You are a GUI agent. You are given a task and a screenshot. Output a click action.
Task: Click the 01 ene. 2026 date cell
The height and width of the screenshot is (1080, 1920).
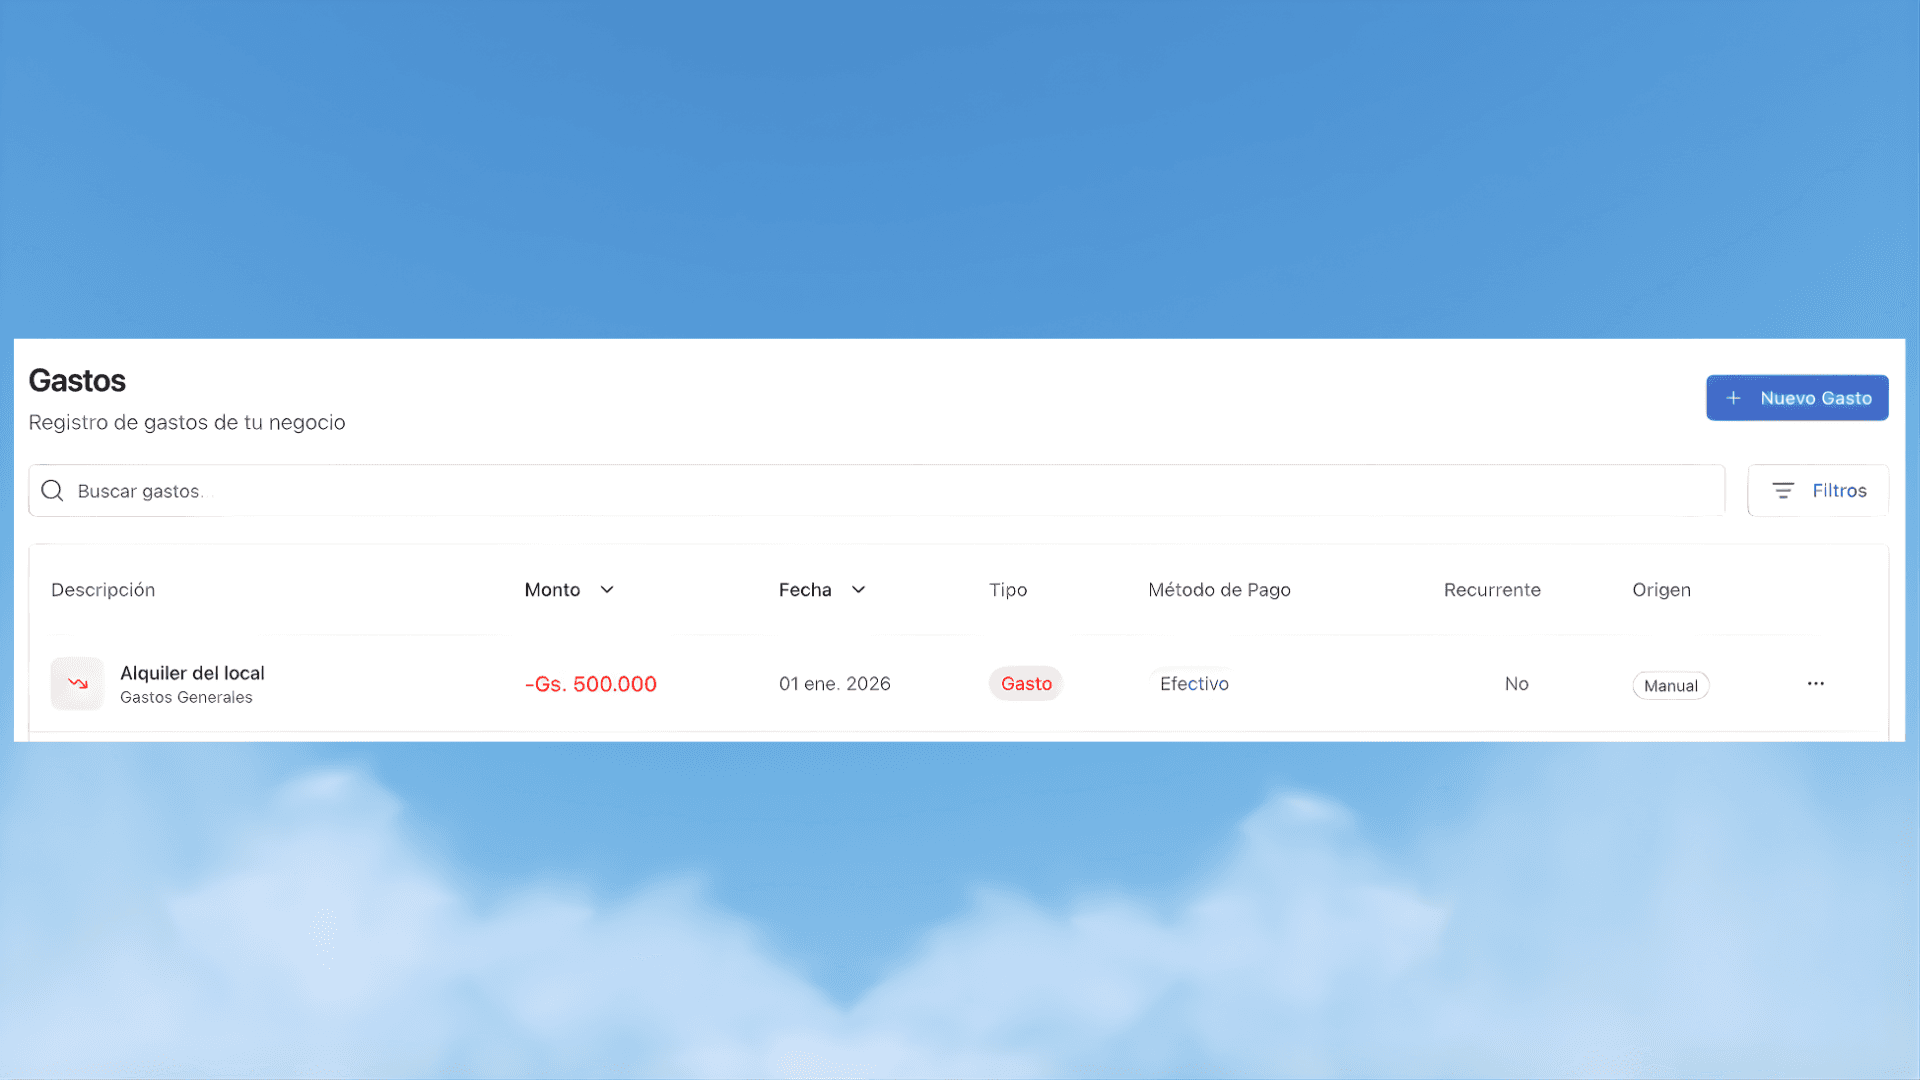(834, 684)
